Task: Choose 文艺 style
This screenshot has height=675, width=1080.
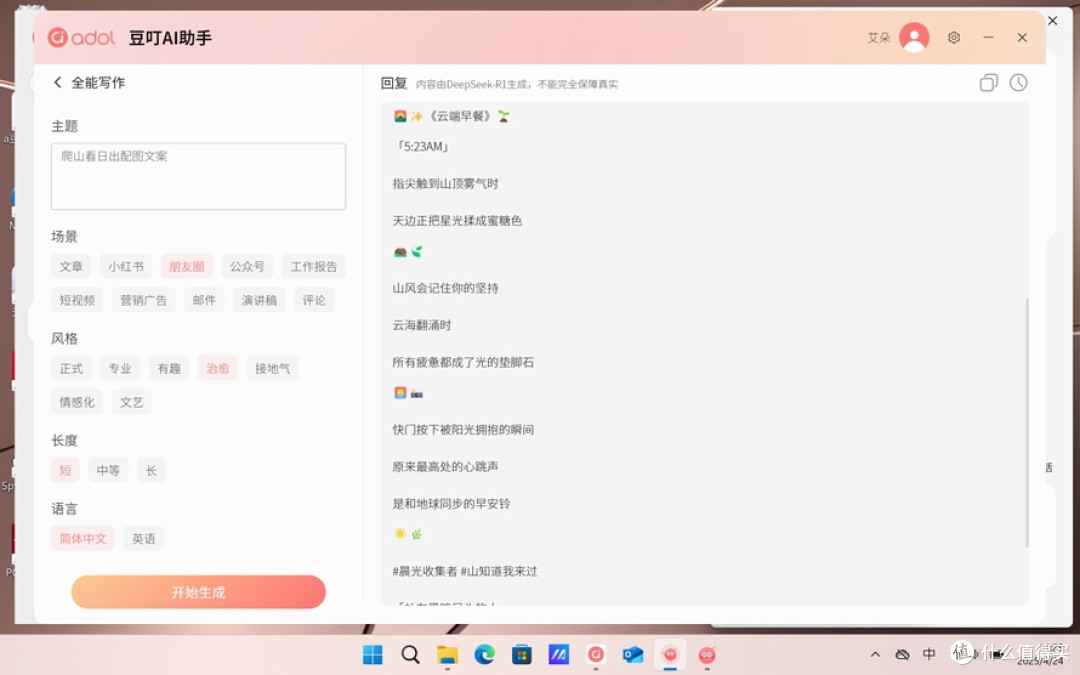Action: [x=132, y=402]
